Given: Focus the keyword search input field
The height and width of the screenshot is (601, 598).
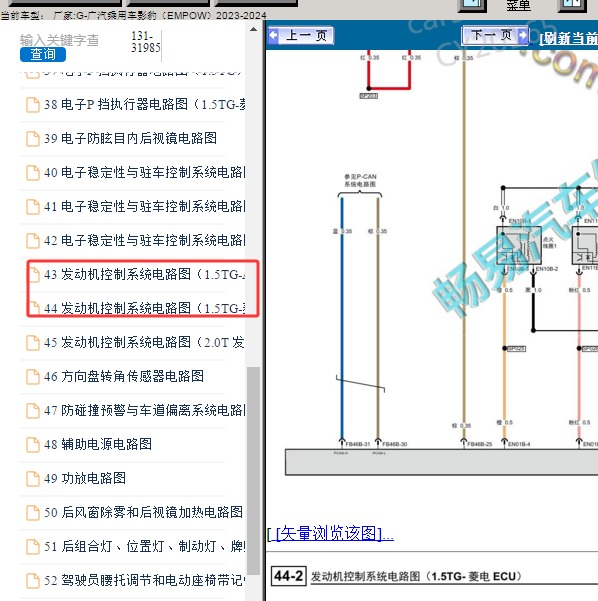Looking at the screenshot, I should [x=59, y=40].
